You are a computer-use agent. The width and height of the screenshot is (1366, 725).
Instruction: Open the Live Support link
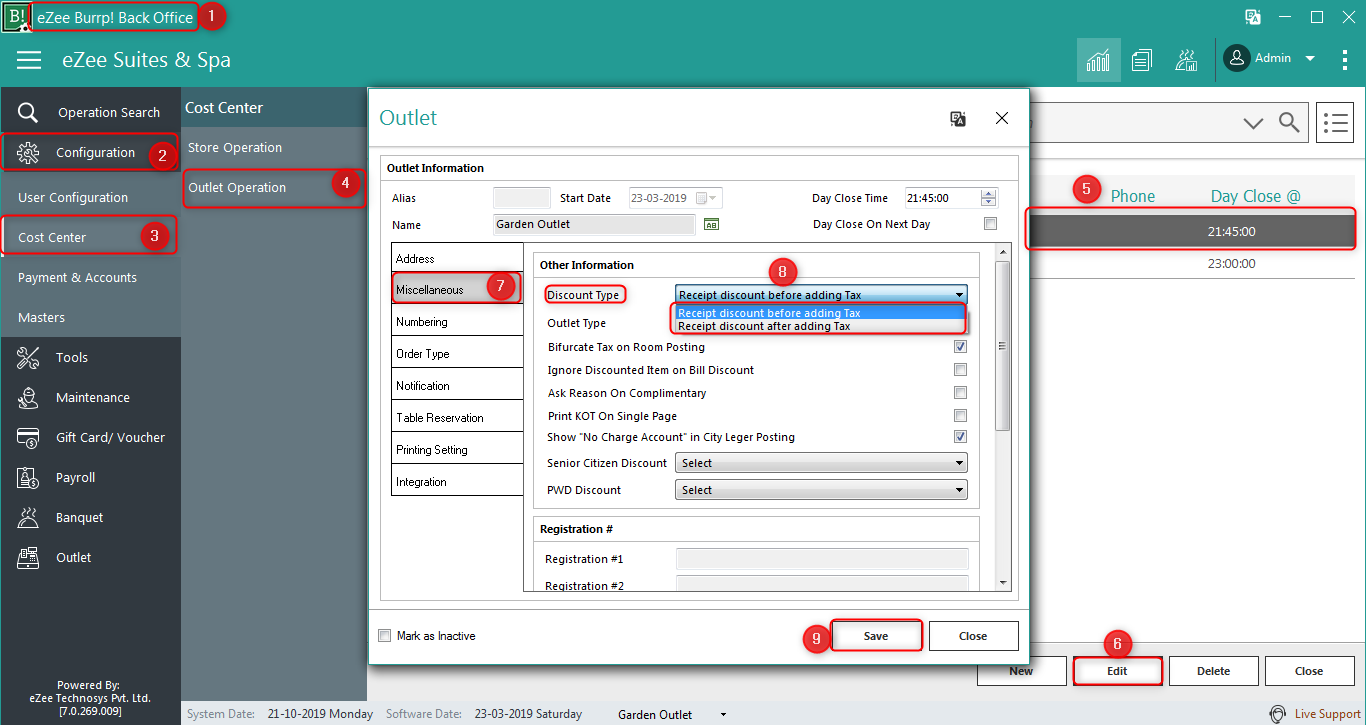tap(1327, 714)
